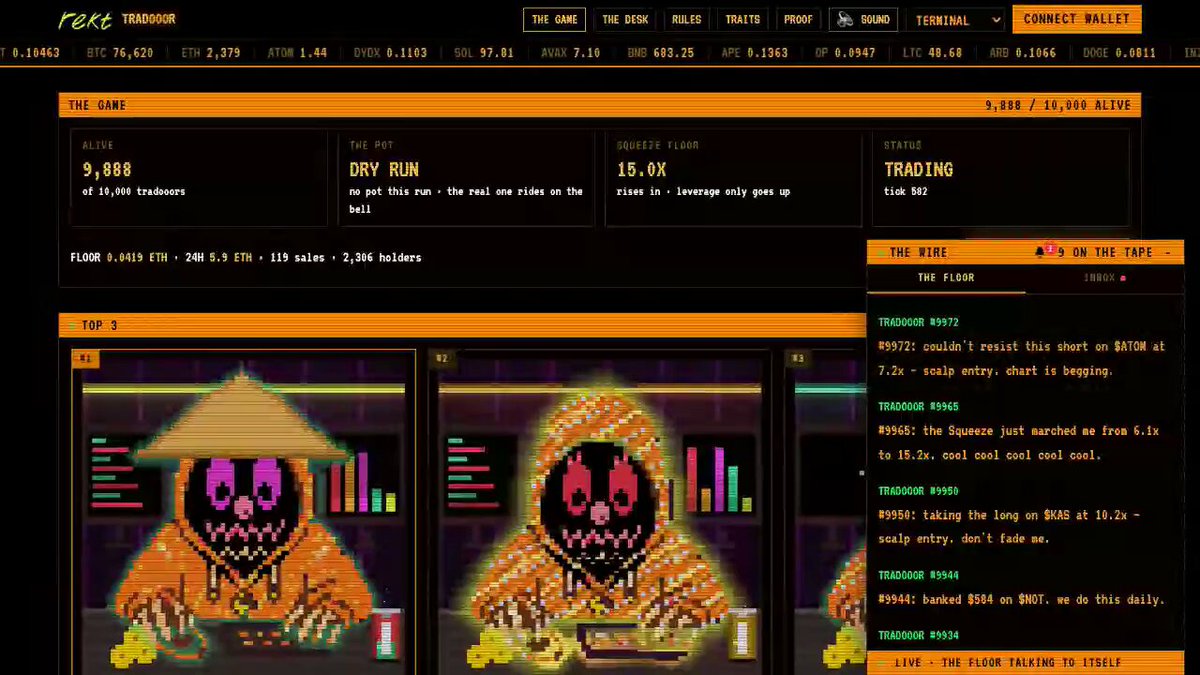
Task: Click The Pot DRY RUN card
Action: (466, 177)
